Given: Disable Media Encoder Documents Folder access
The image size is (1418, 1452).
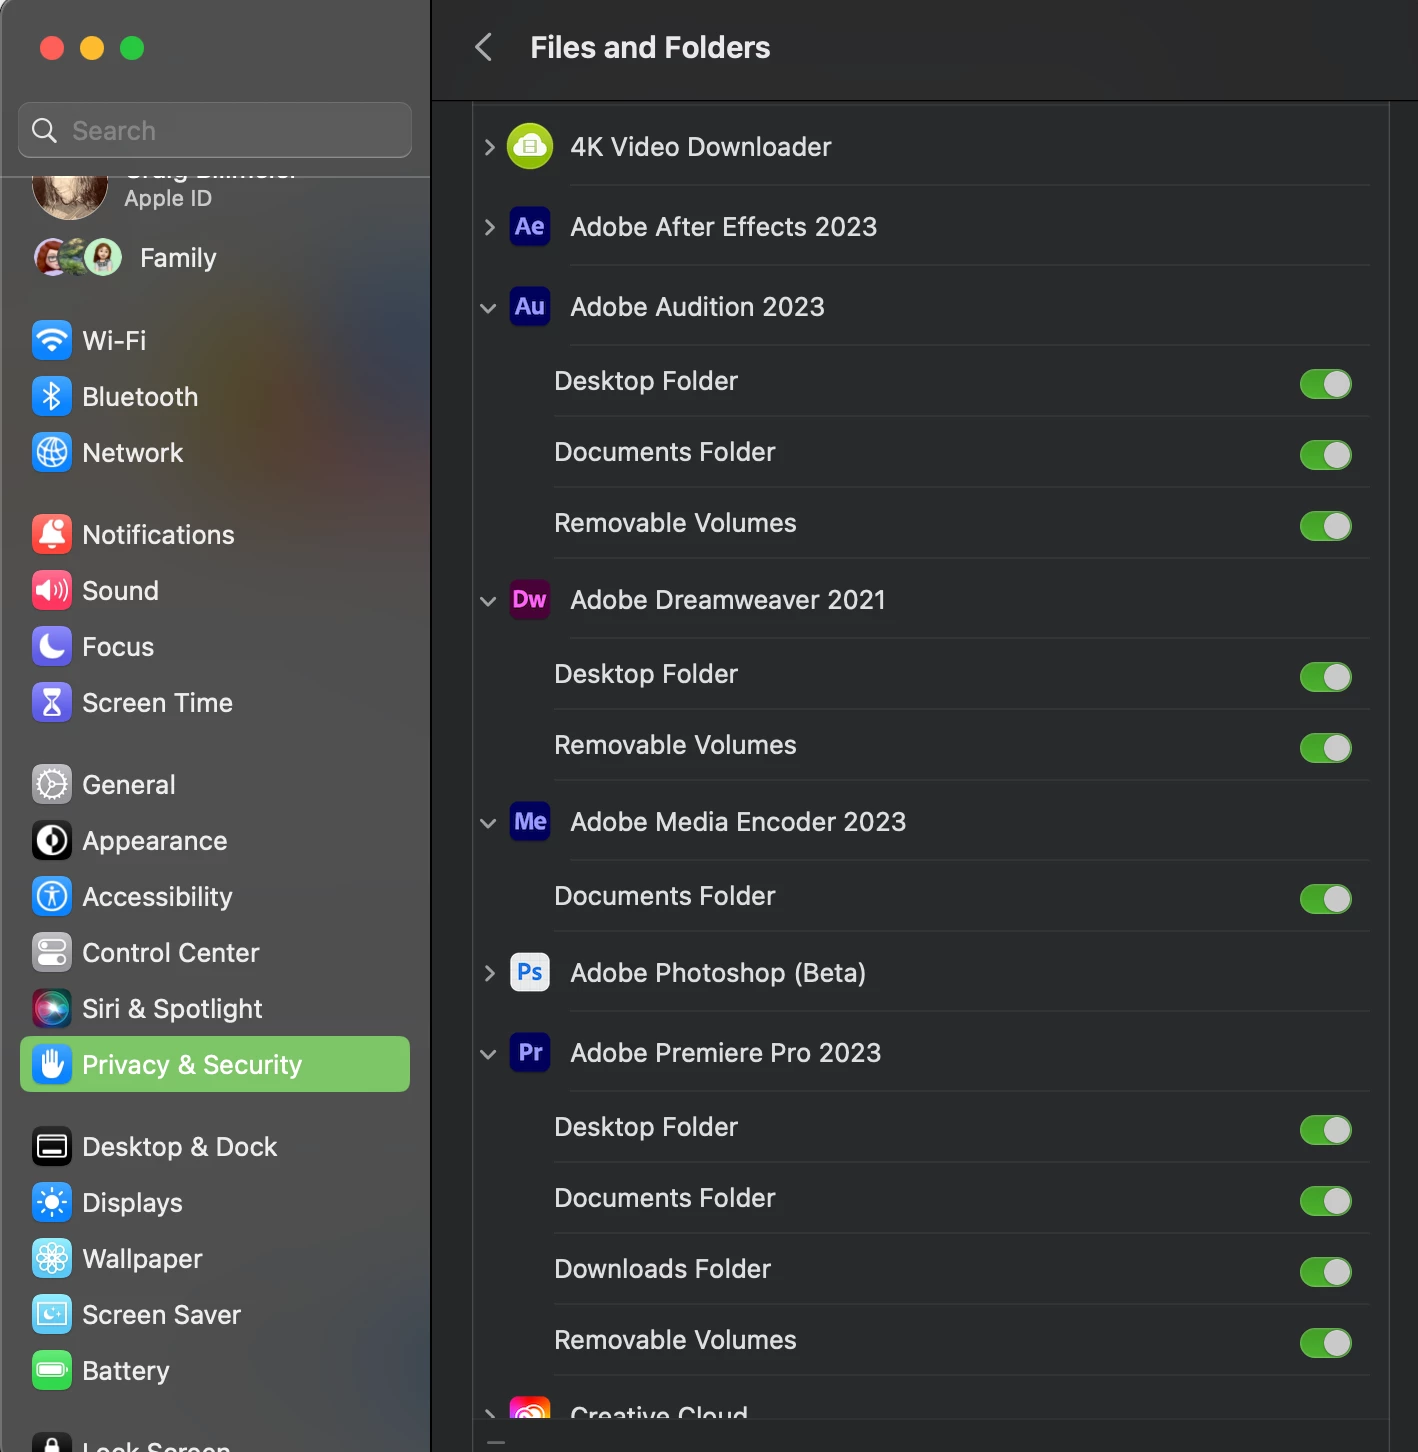Looking at the screenshot, I should [1326, 898].
